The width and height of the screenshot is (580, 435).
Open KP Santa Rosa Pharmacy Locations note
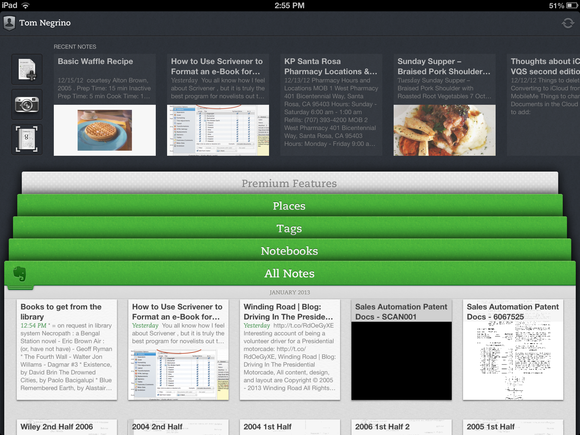click(331, 105)
